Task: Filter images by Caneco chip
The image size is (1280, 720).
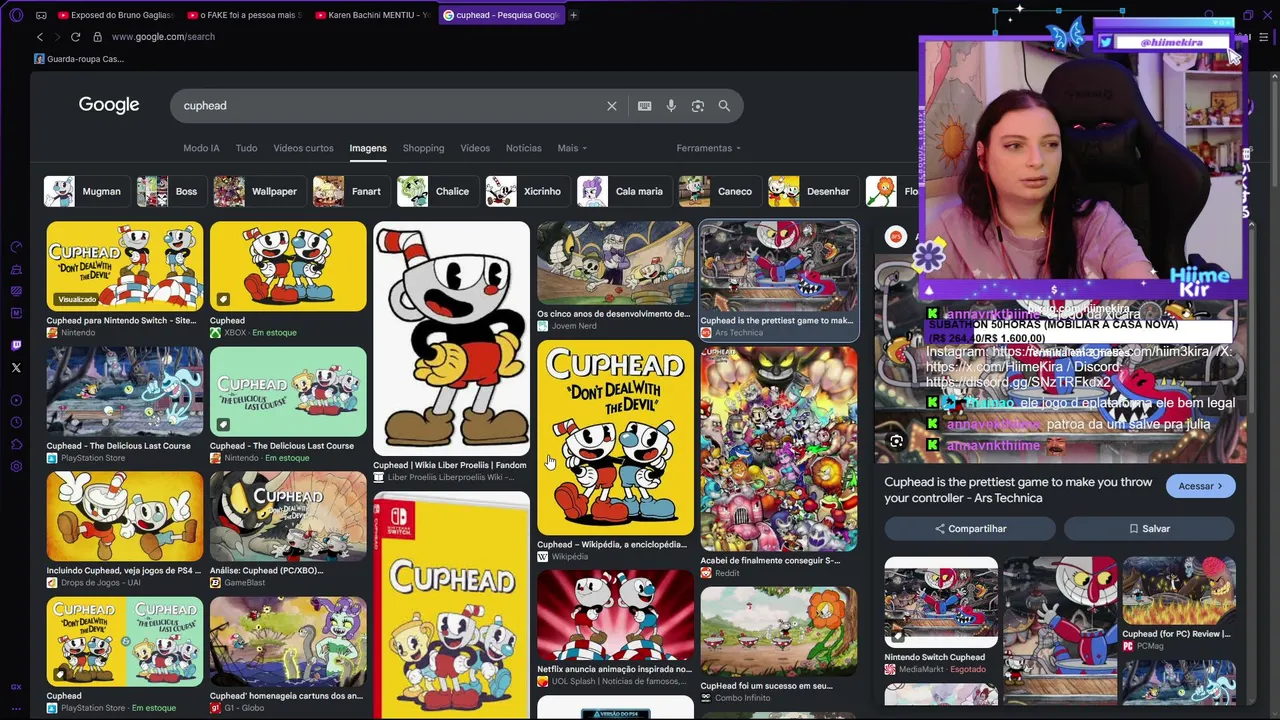Action: [x=719, y=191]
